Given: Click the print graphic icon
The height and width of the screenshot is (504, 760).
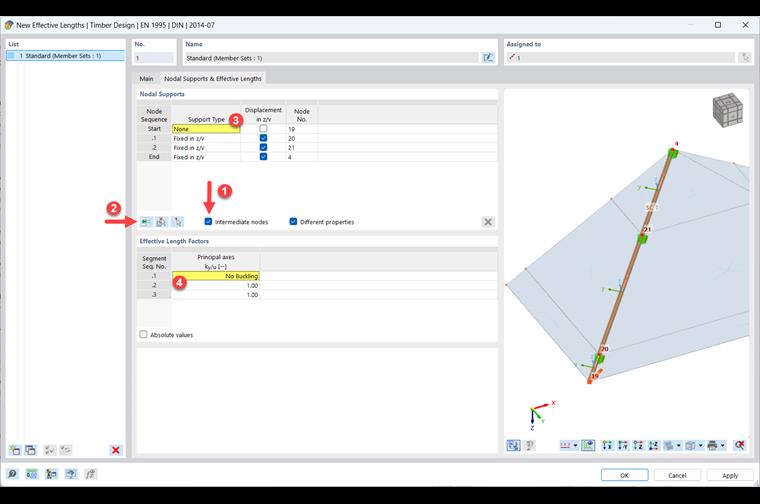Looking at the screenshot, I should tap(712, 445).
